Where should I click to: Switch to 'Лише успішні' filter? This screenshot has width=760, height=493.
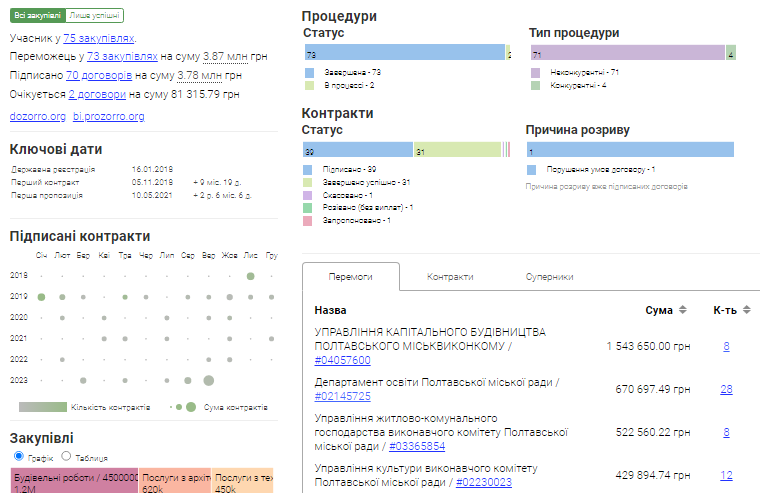tap(96, 16)
